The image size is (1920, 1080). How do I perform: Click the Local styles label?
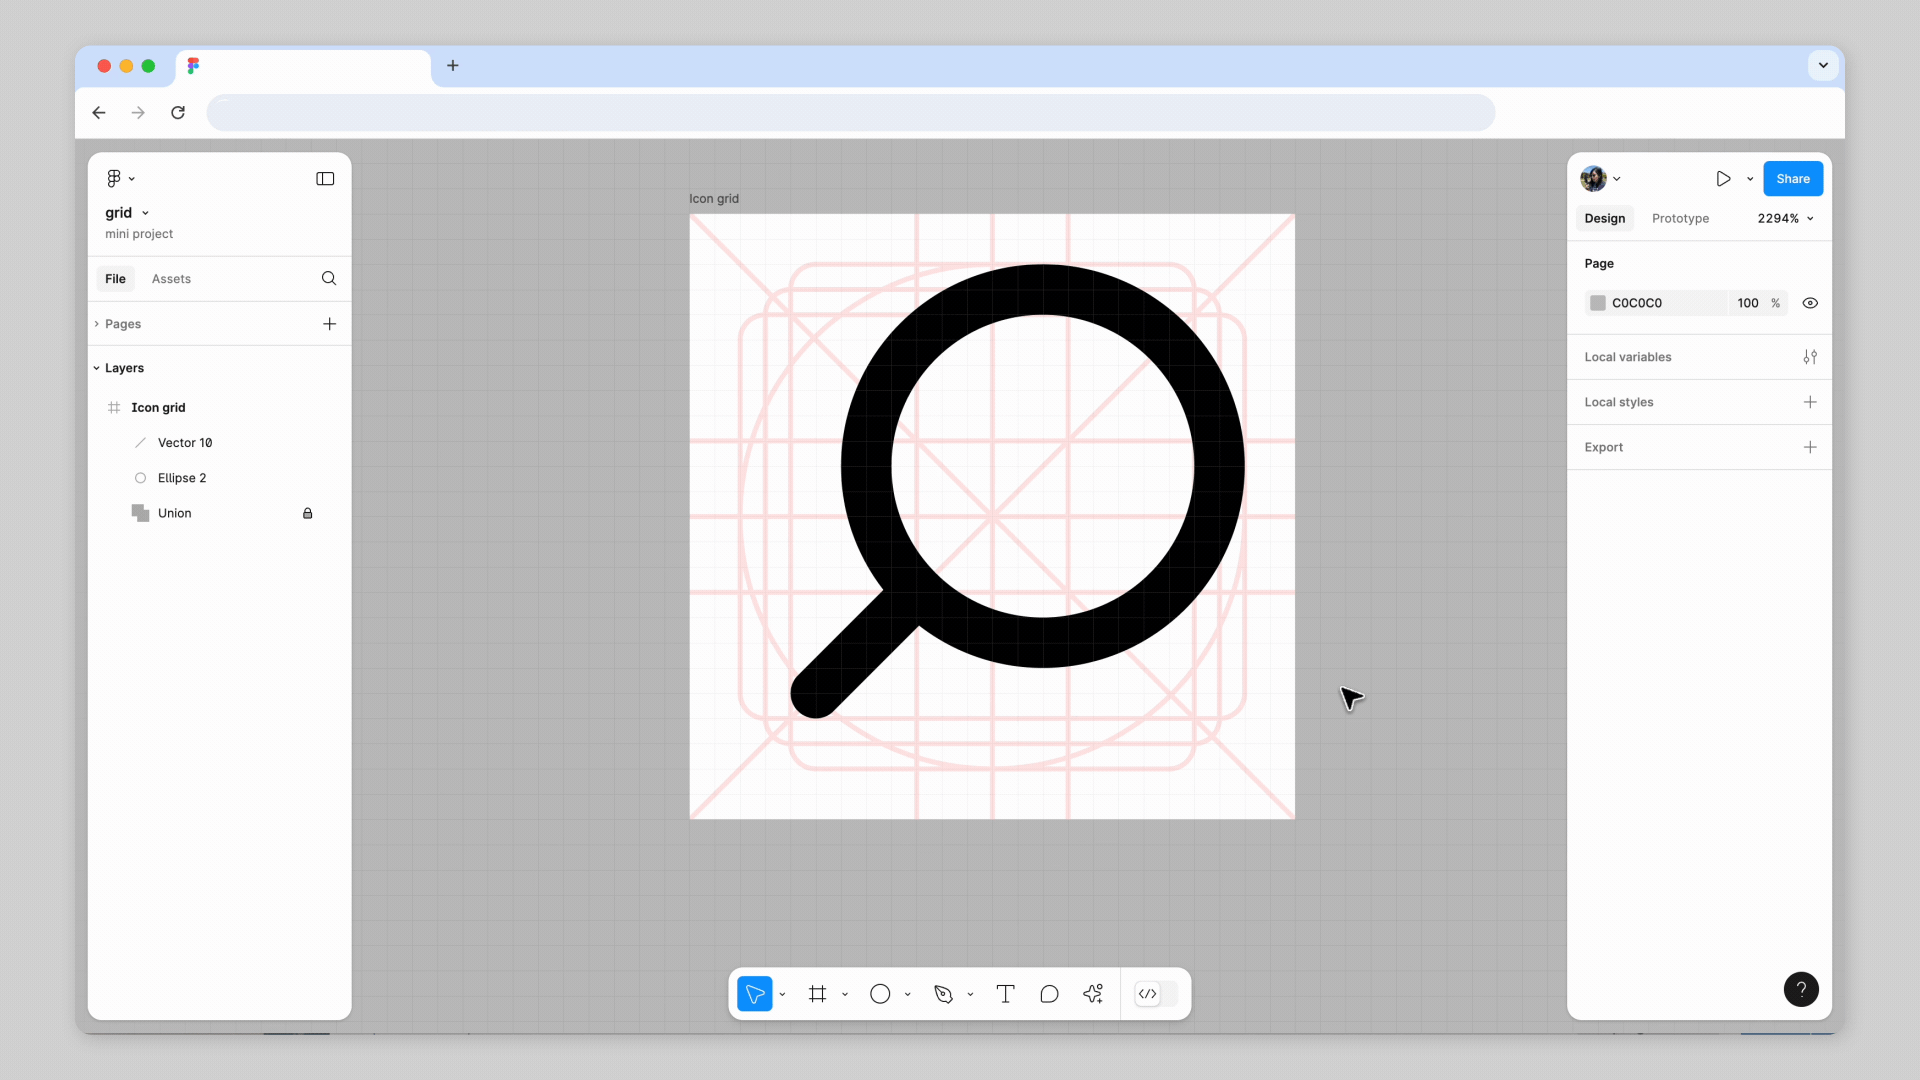coord(1618,402)
